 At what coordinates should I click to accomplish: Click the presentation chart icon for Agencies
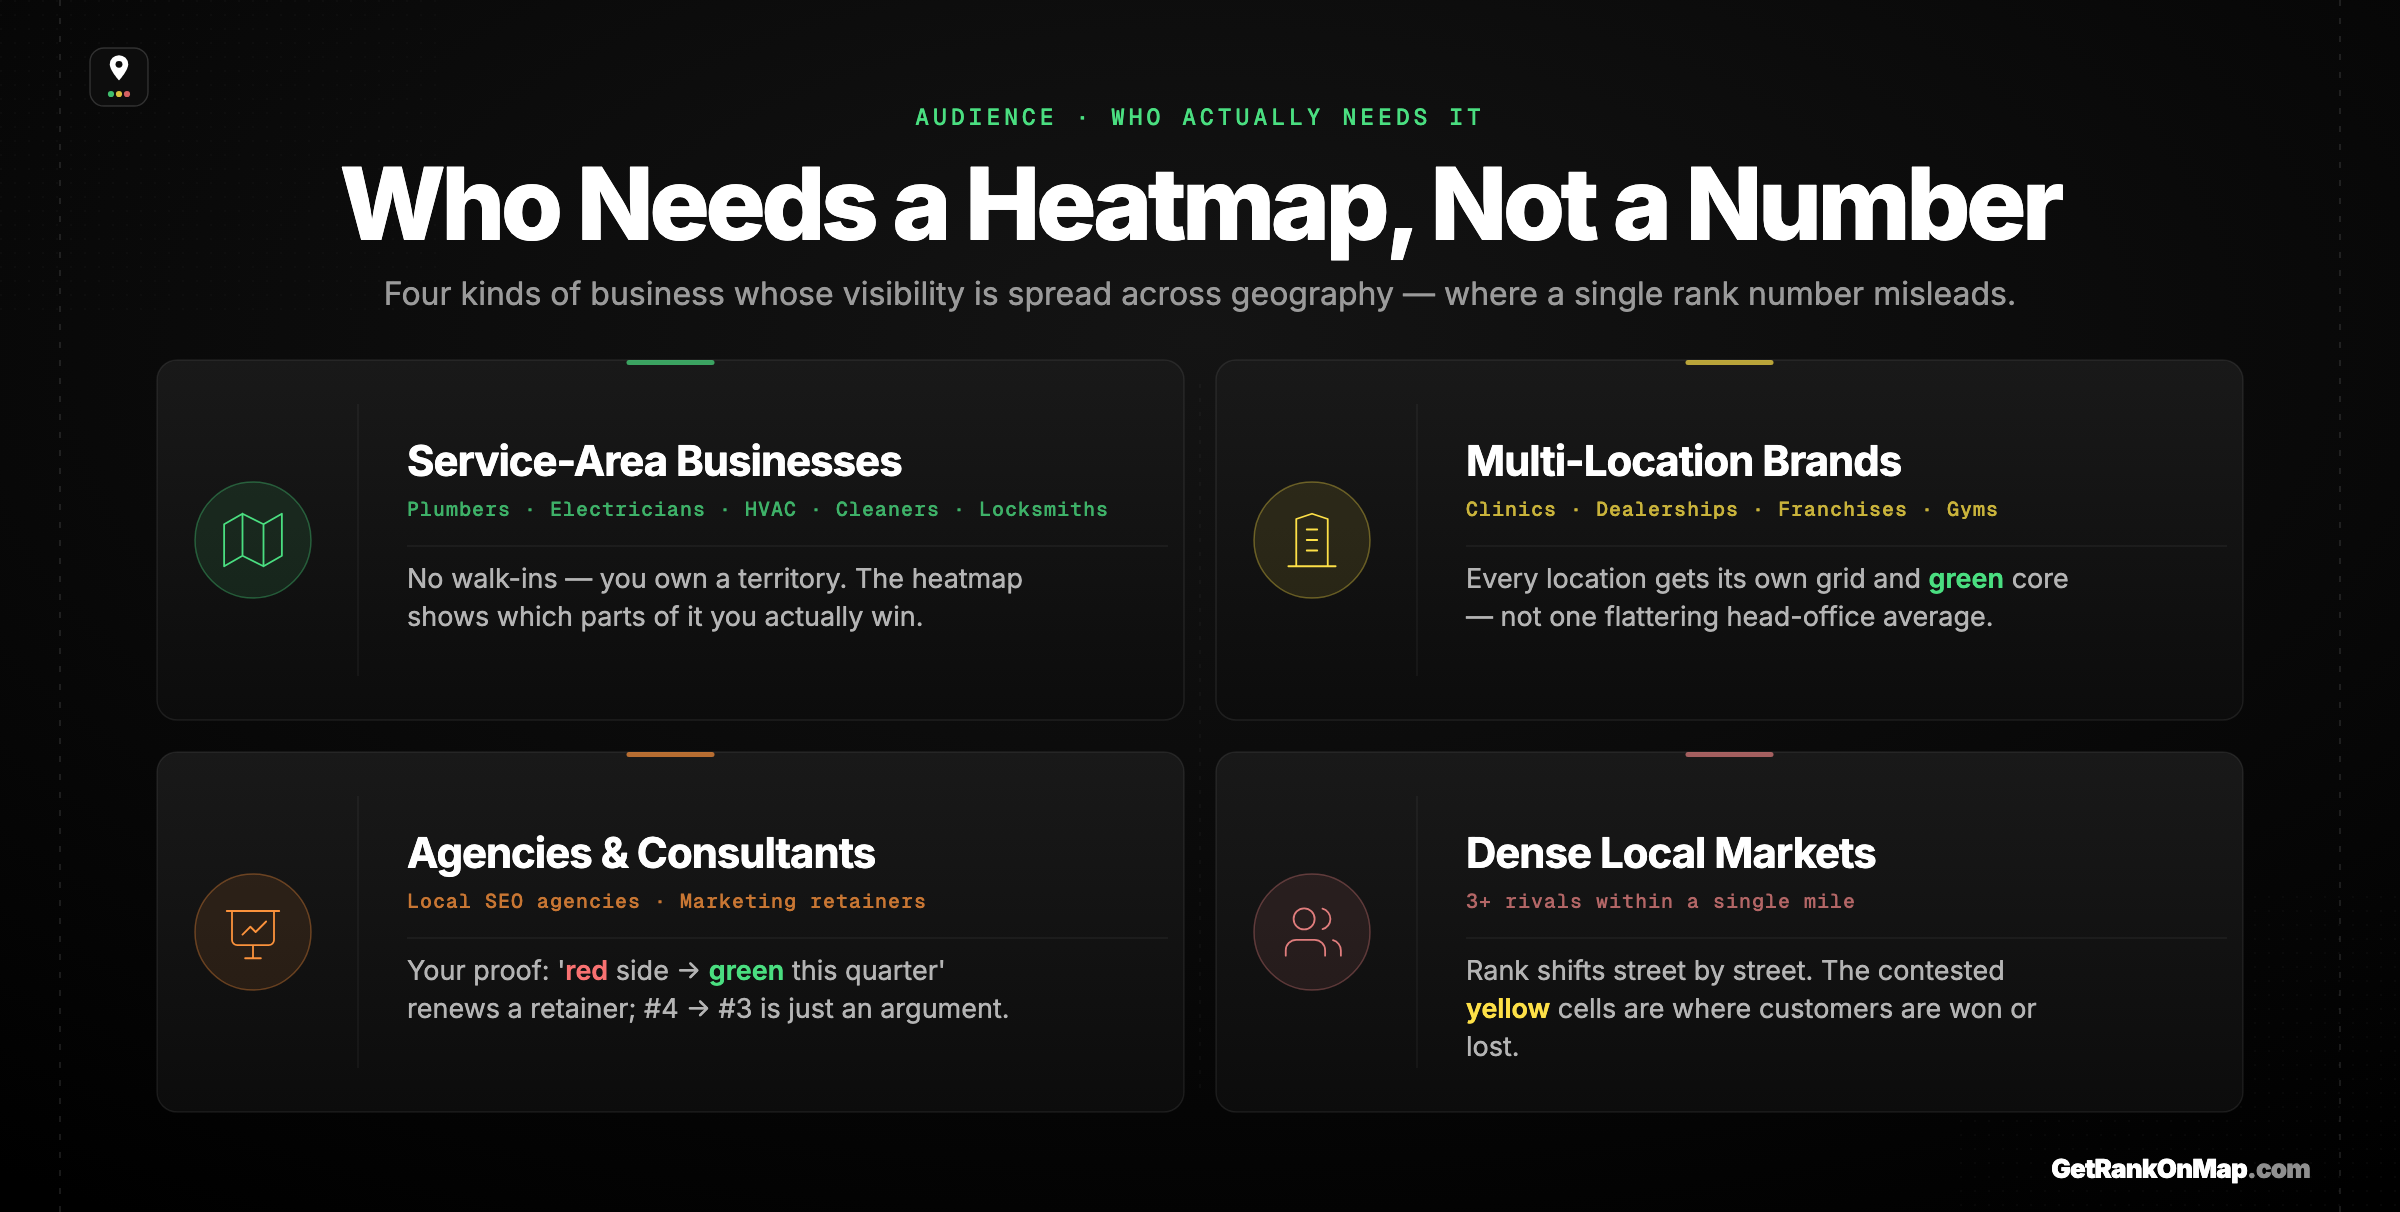[253, 932]
